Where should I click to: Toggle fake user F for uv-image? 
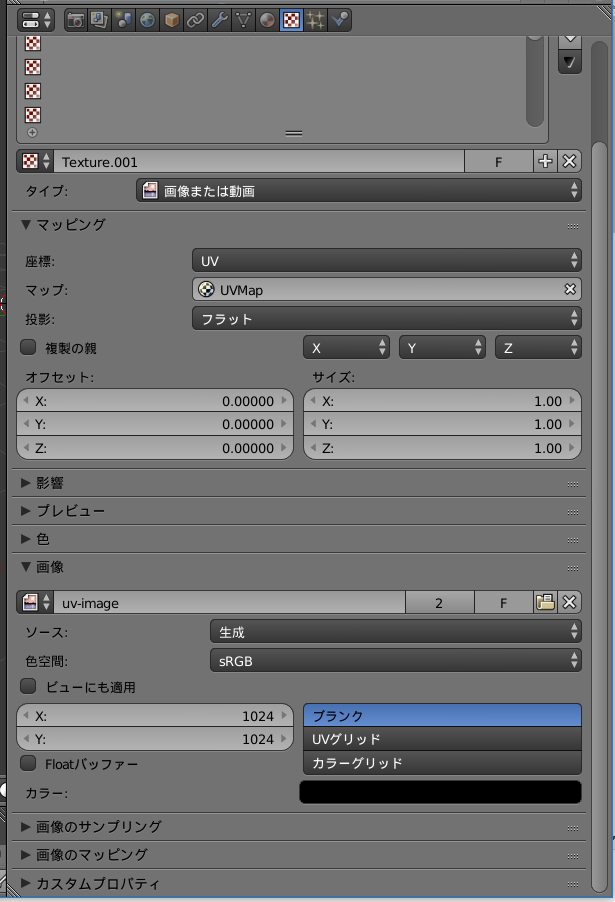click(503, 602)
